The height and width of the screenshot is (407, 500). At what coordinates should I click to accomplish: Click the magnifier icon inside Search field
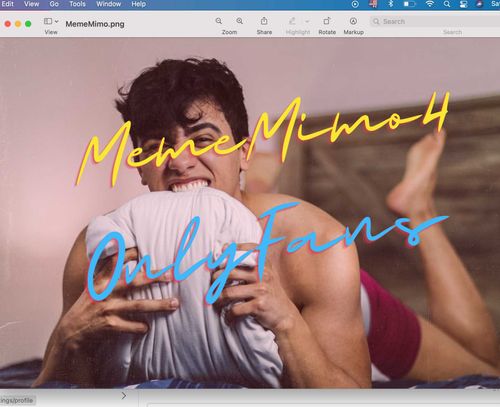(376, 21)
